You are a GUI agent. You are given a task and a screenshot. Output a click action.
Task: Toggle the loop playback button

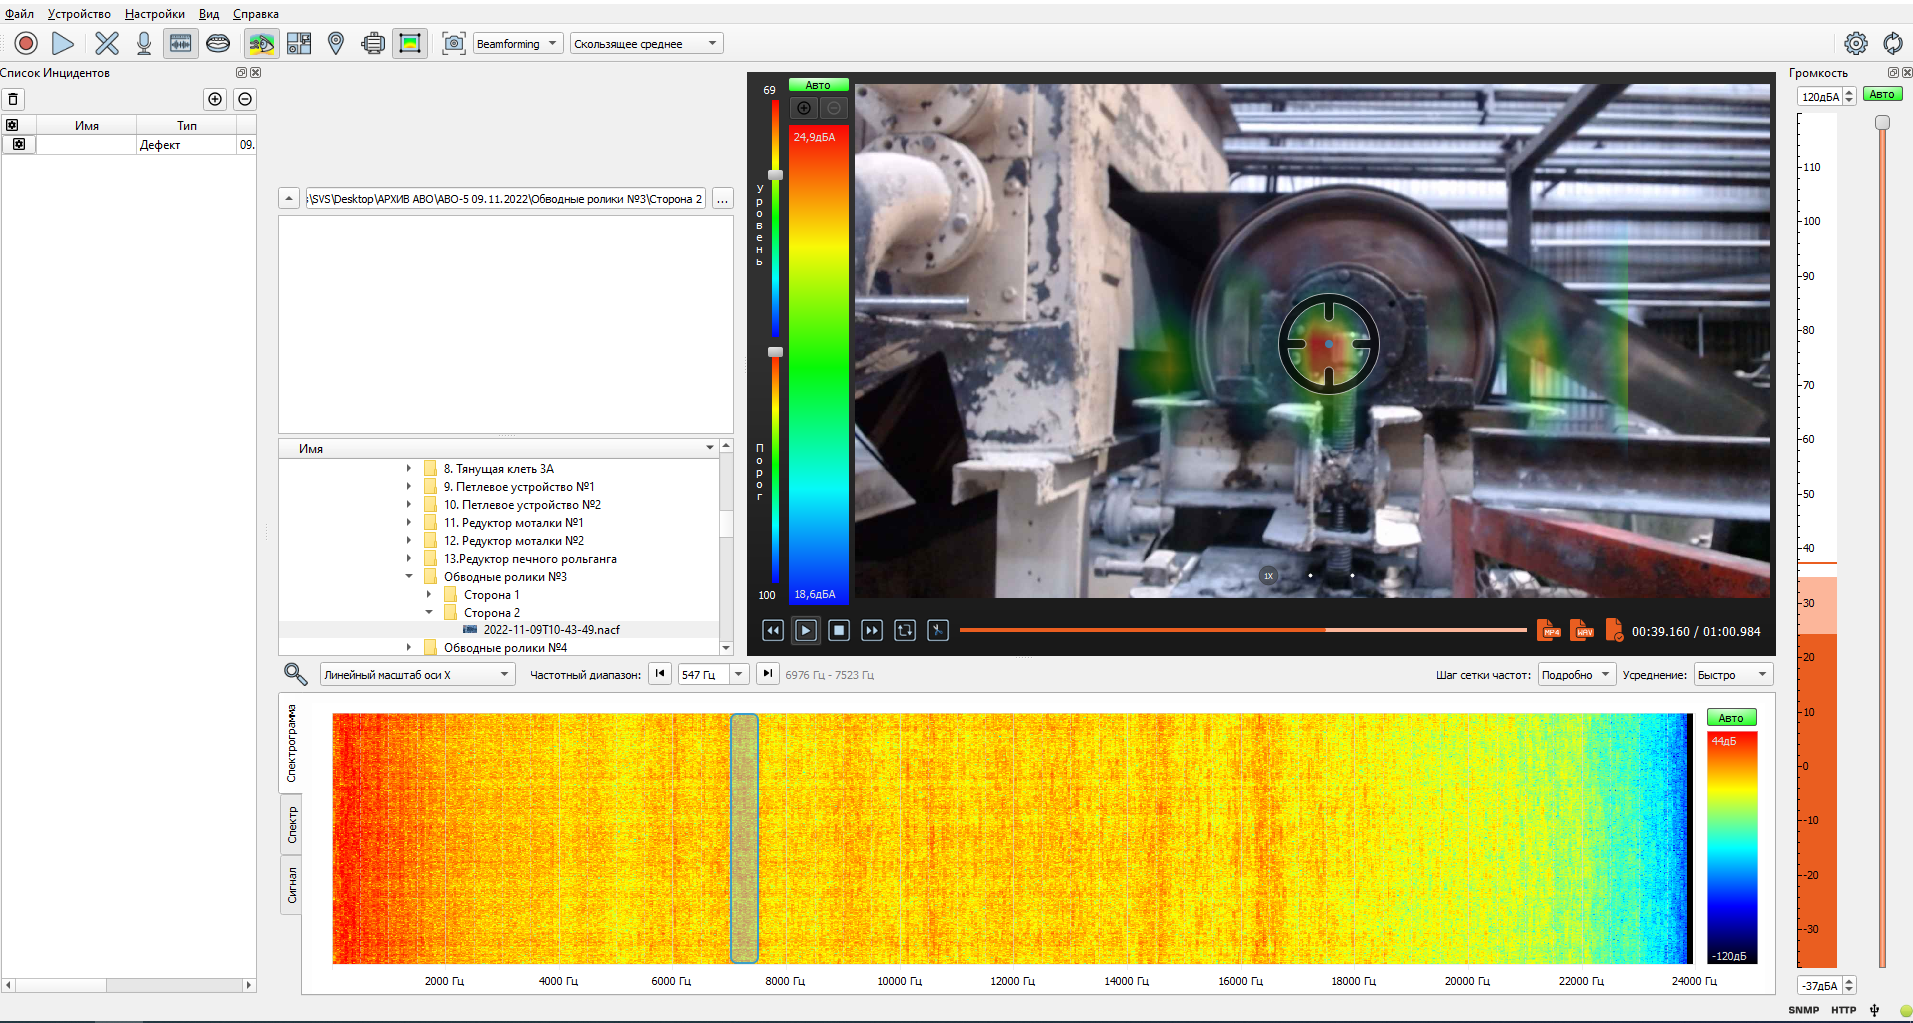(x=905, y=630)
